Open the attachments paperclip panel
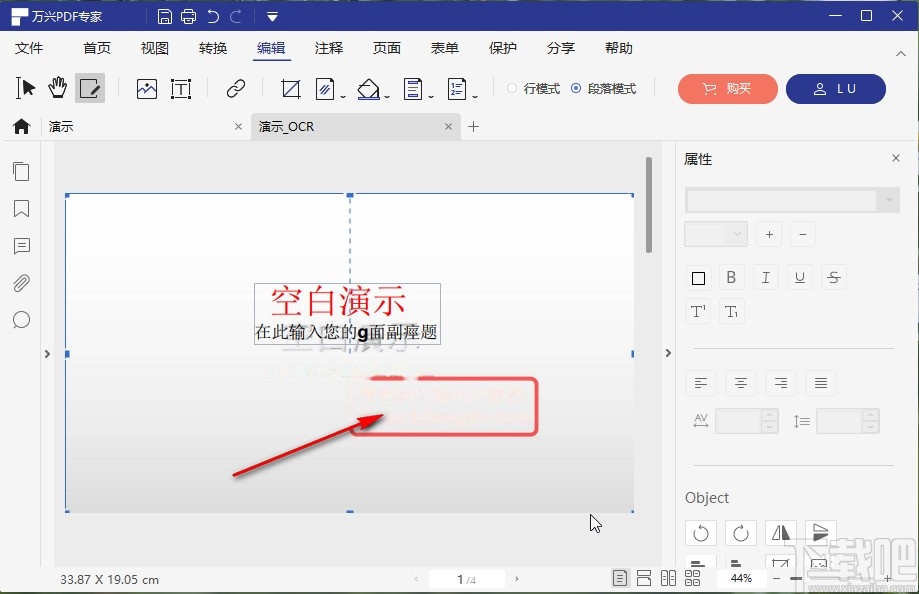Viewport: 919px width, 594px height. point(21,283)
